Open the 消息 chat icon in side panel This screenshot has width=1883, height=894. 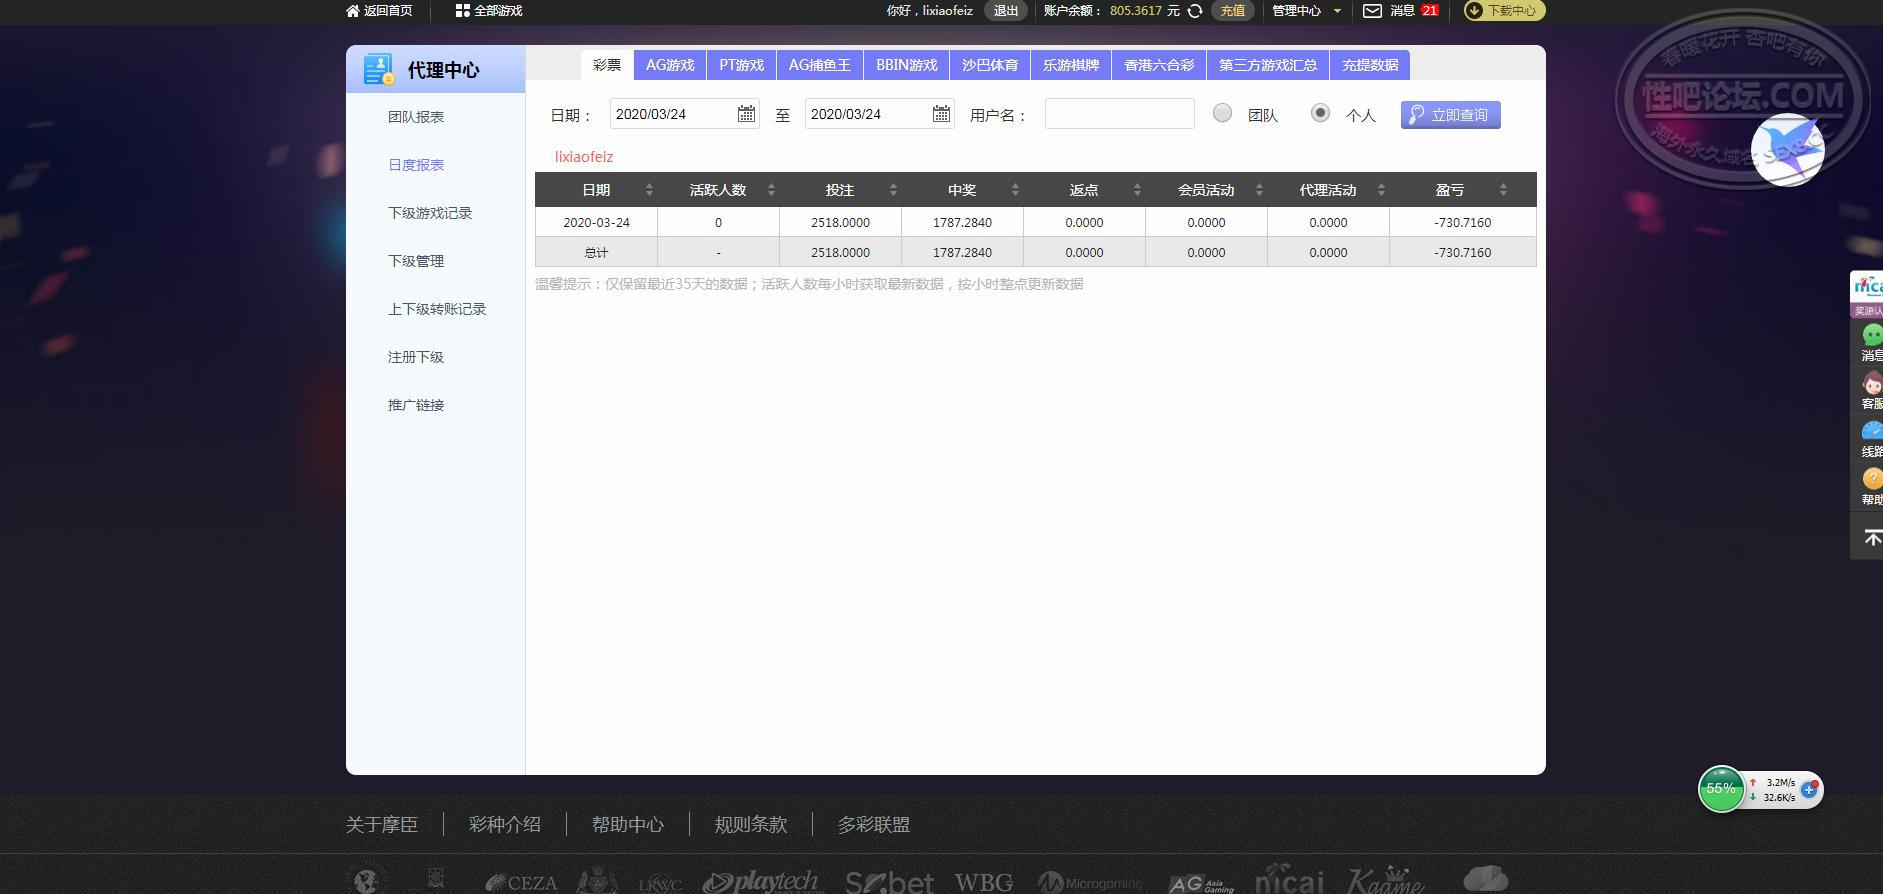point(1871,335)
